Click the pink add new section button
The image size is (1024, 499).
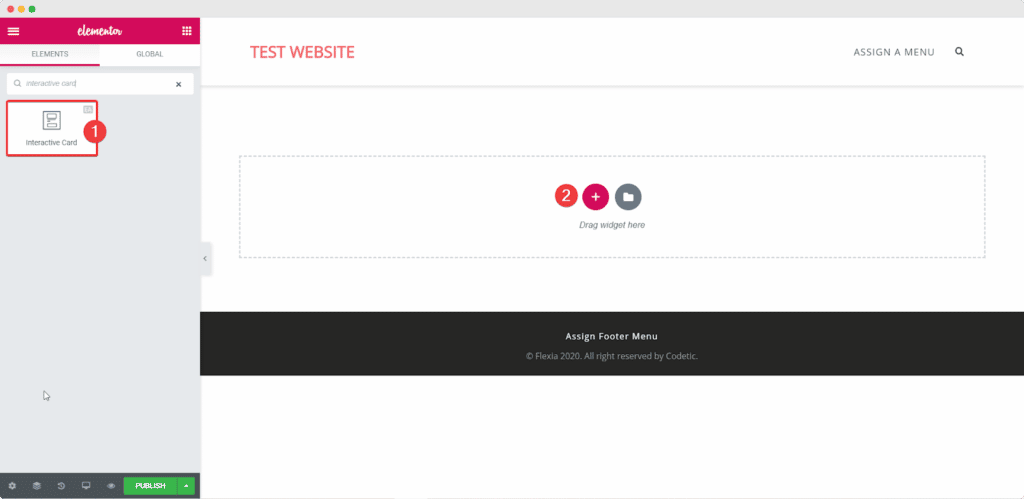tap(595, 197)
